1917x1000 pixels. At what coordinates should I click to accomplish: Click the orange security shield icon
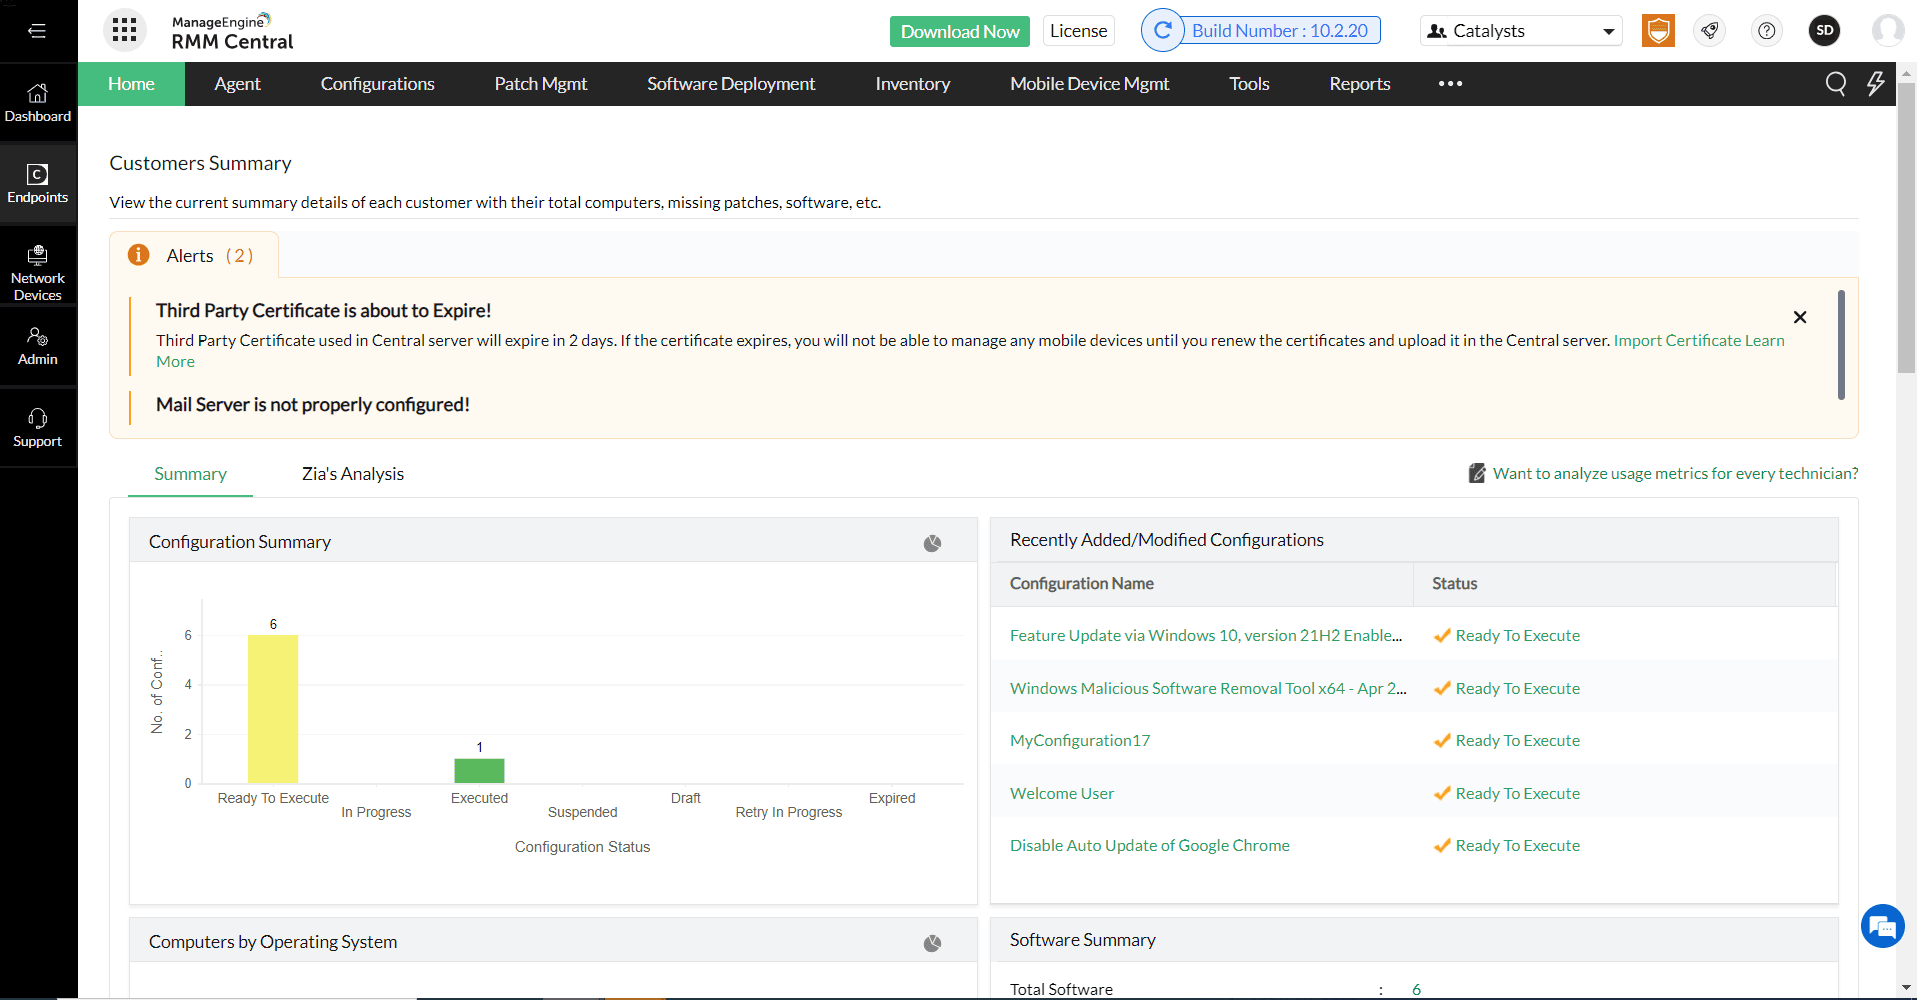[1658, 30]
